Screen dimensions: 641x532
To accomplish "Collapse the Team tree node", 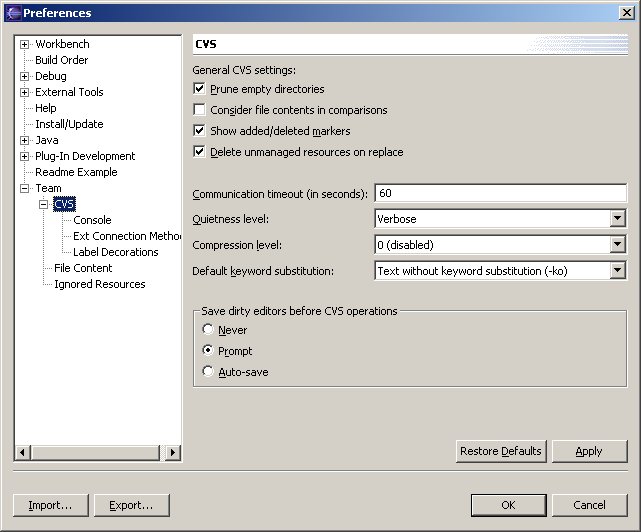I will pos(25,188).
